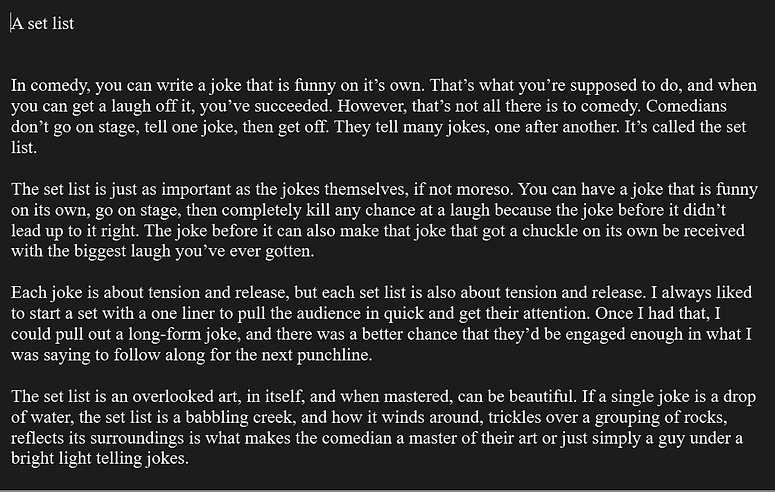Click after "bright light telling jokes."
775x492 pixels.
[189, 459]
